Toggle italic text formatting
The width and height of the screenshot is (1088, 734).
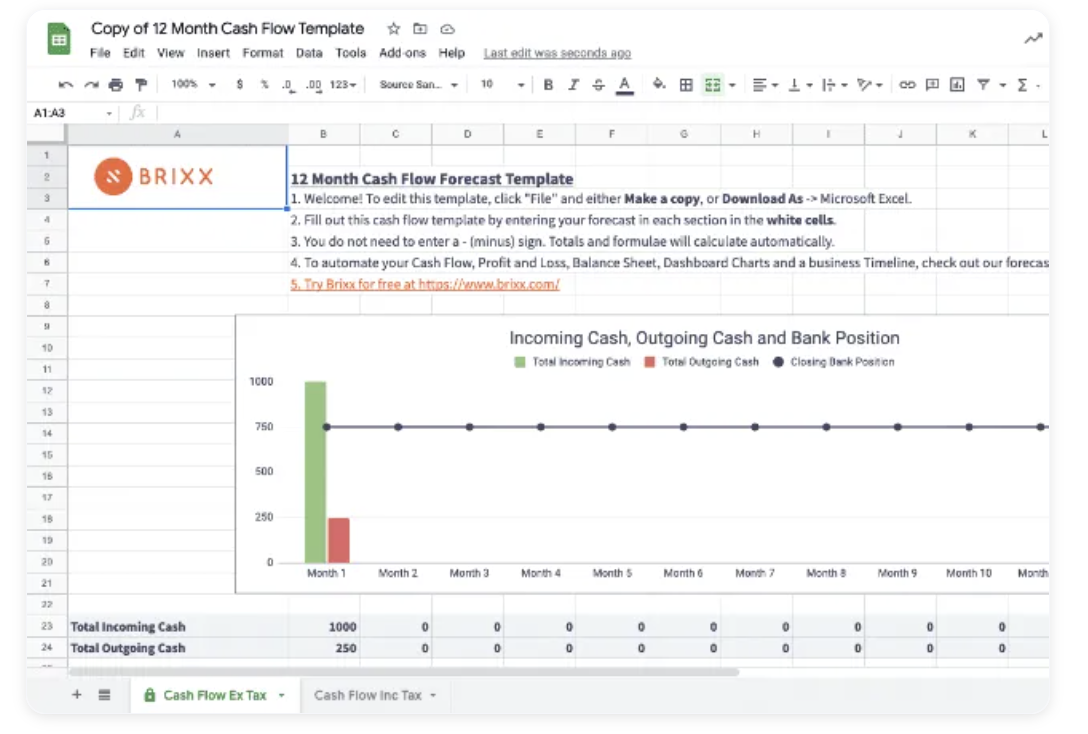click(x=573, y=85)
